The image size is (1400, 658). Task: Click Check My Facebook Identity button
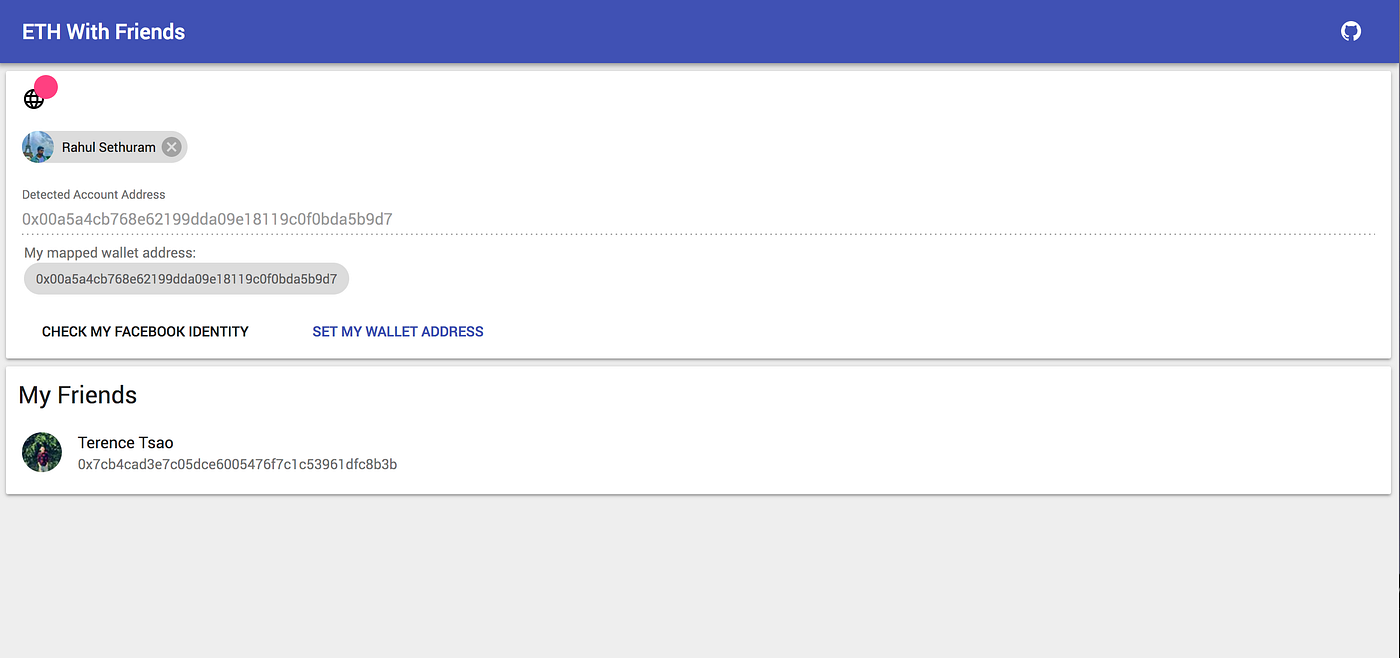pyautogui.click(x=145, y=331)
